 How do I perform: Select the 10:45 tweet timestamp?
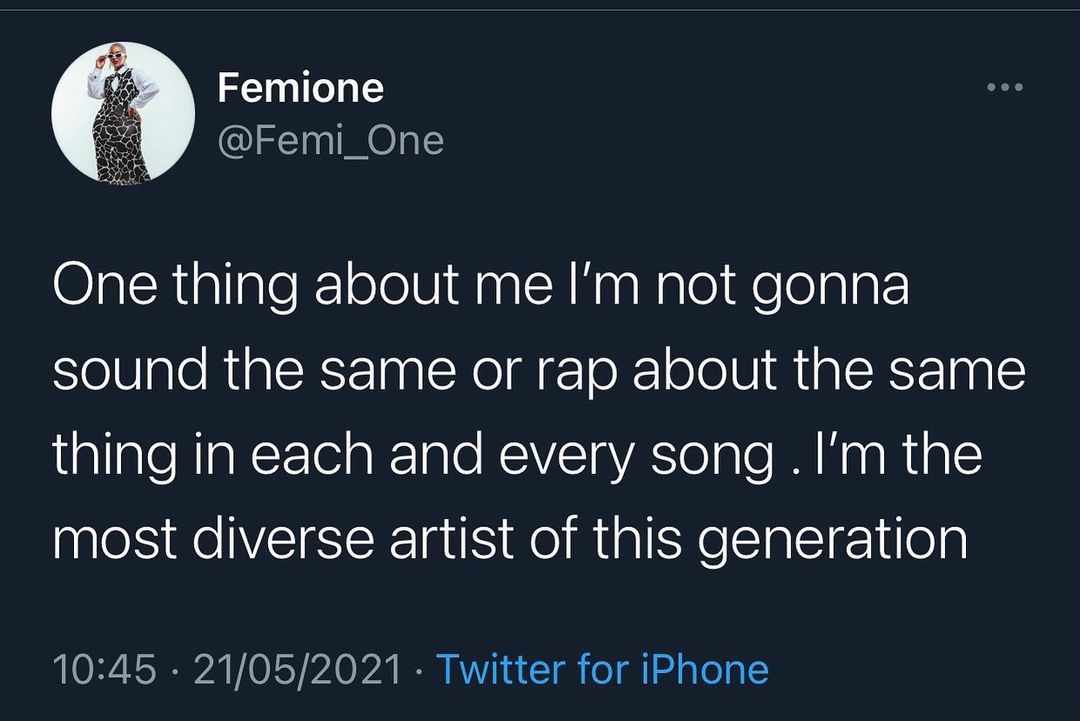(105, 670)
